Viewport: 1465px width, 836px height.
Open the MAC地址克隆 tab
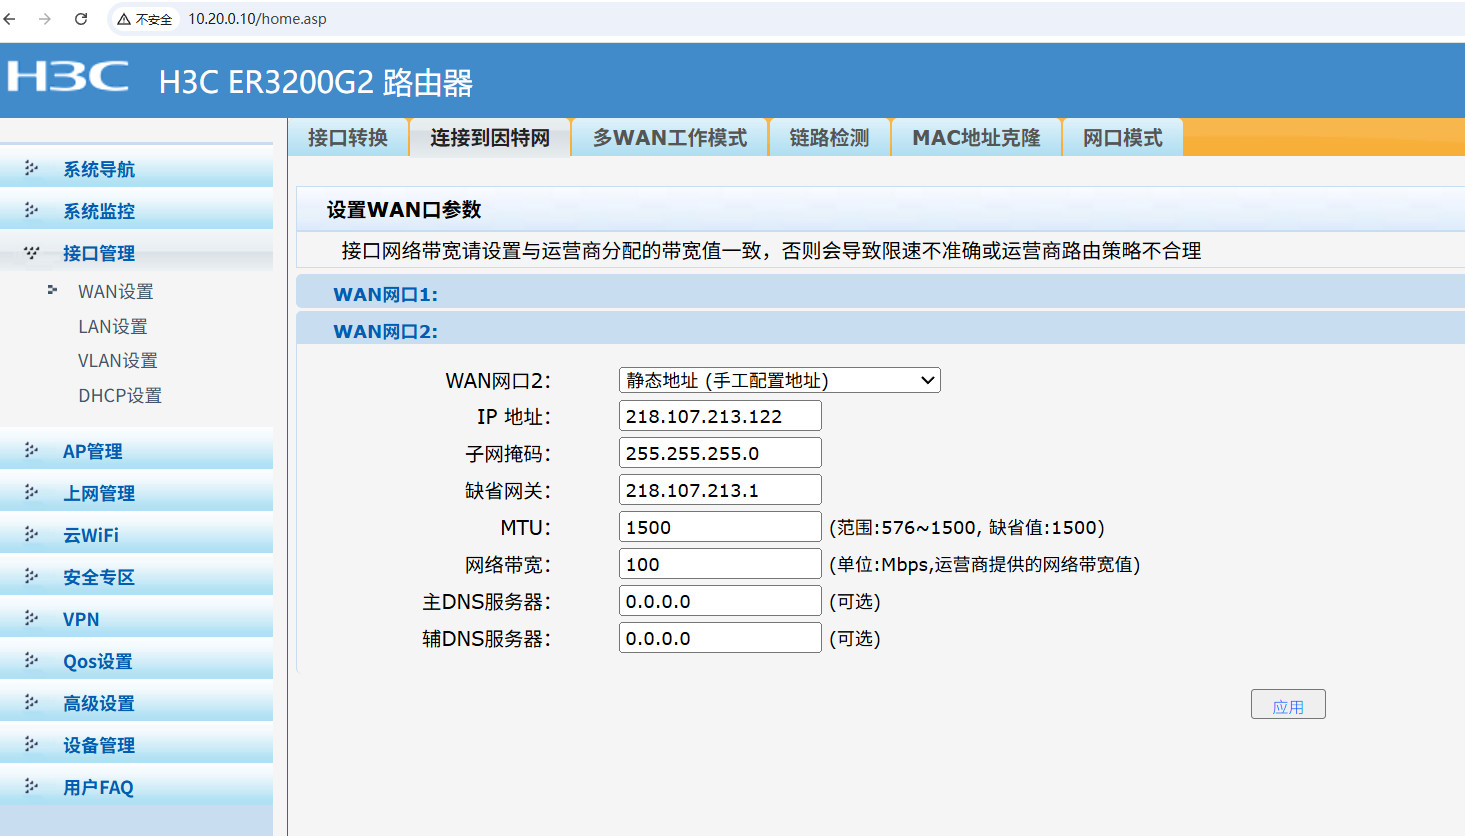point(976,138)
